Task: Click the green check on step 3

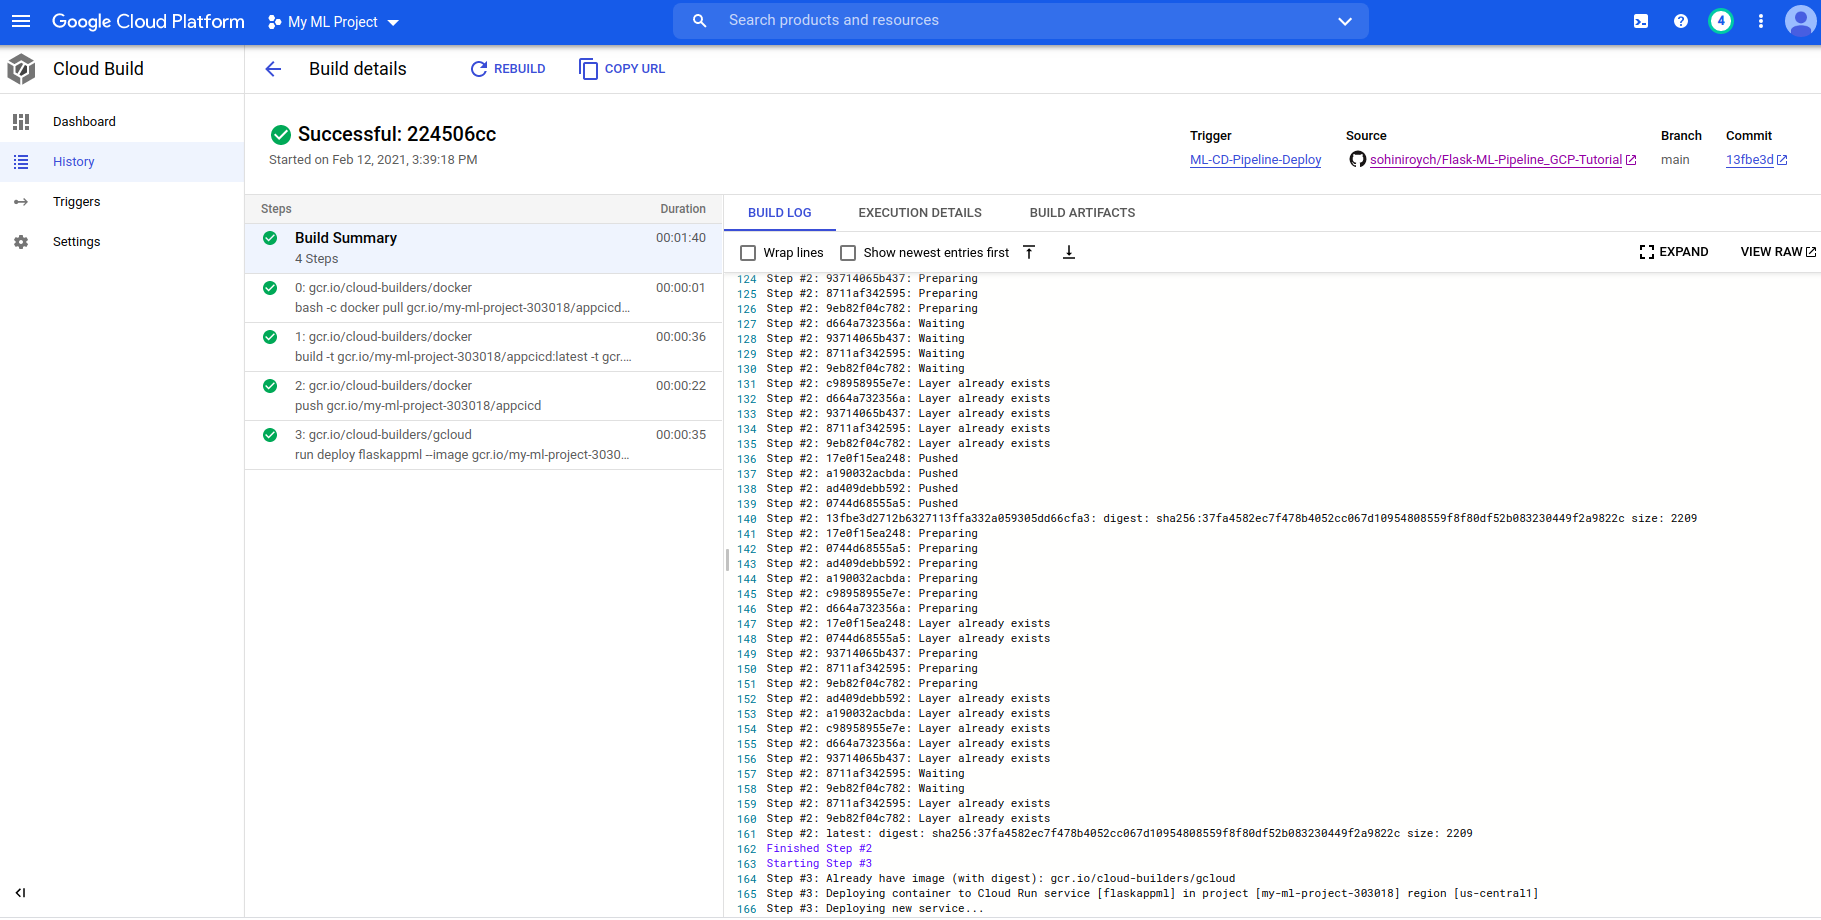Action: (x=270, y=435)
